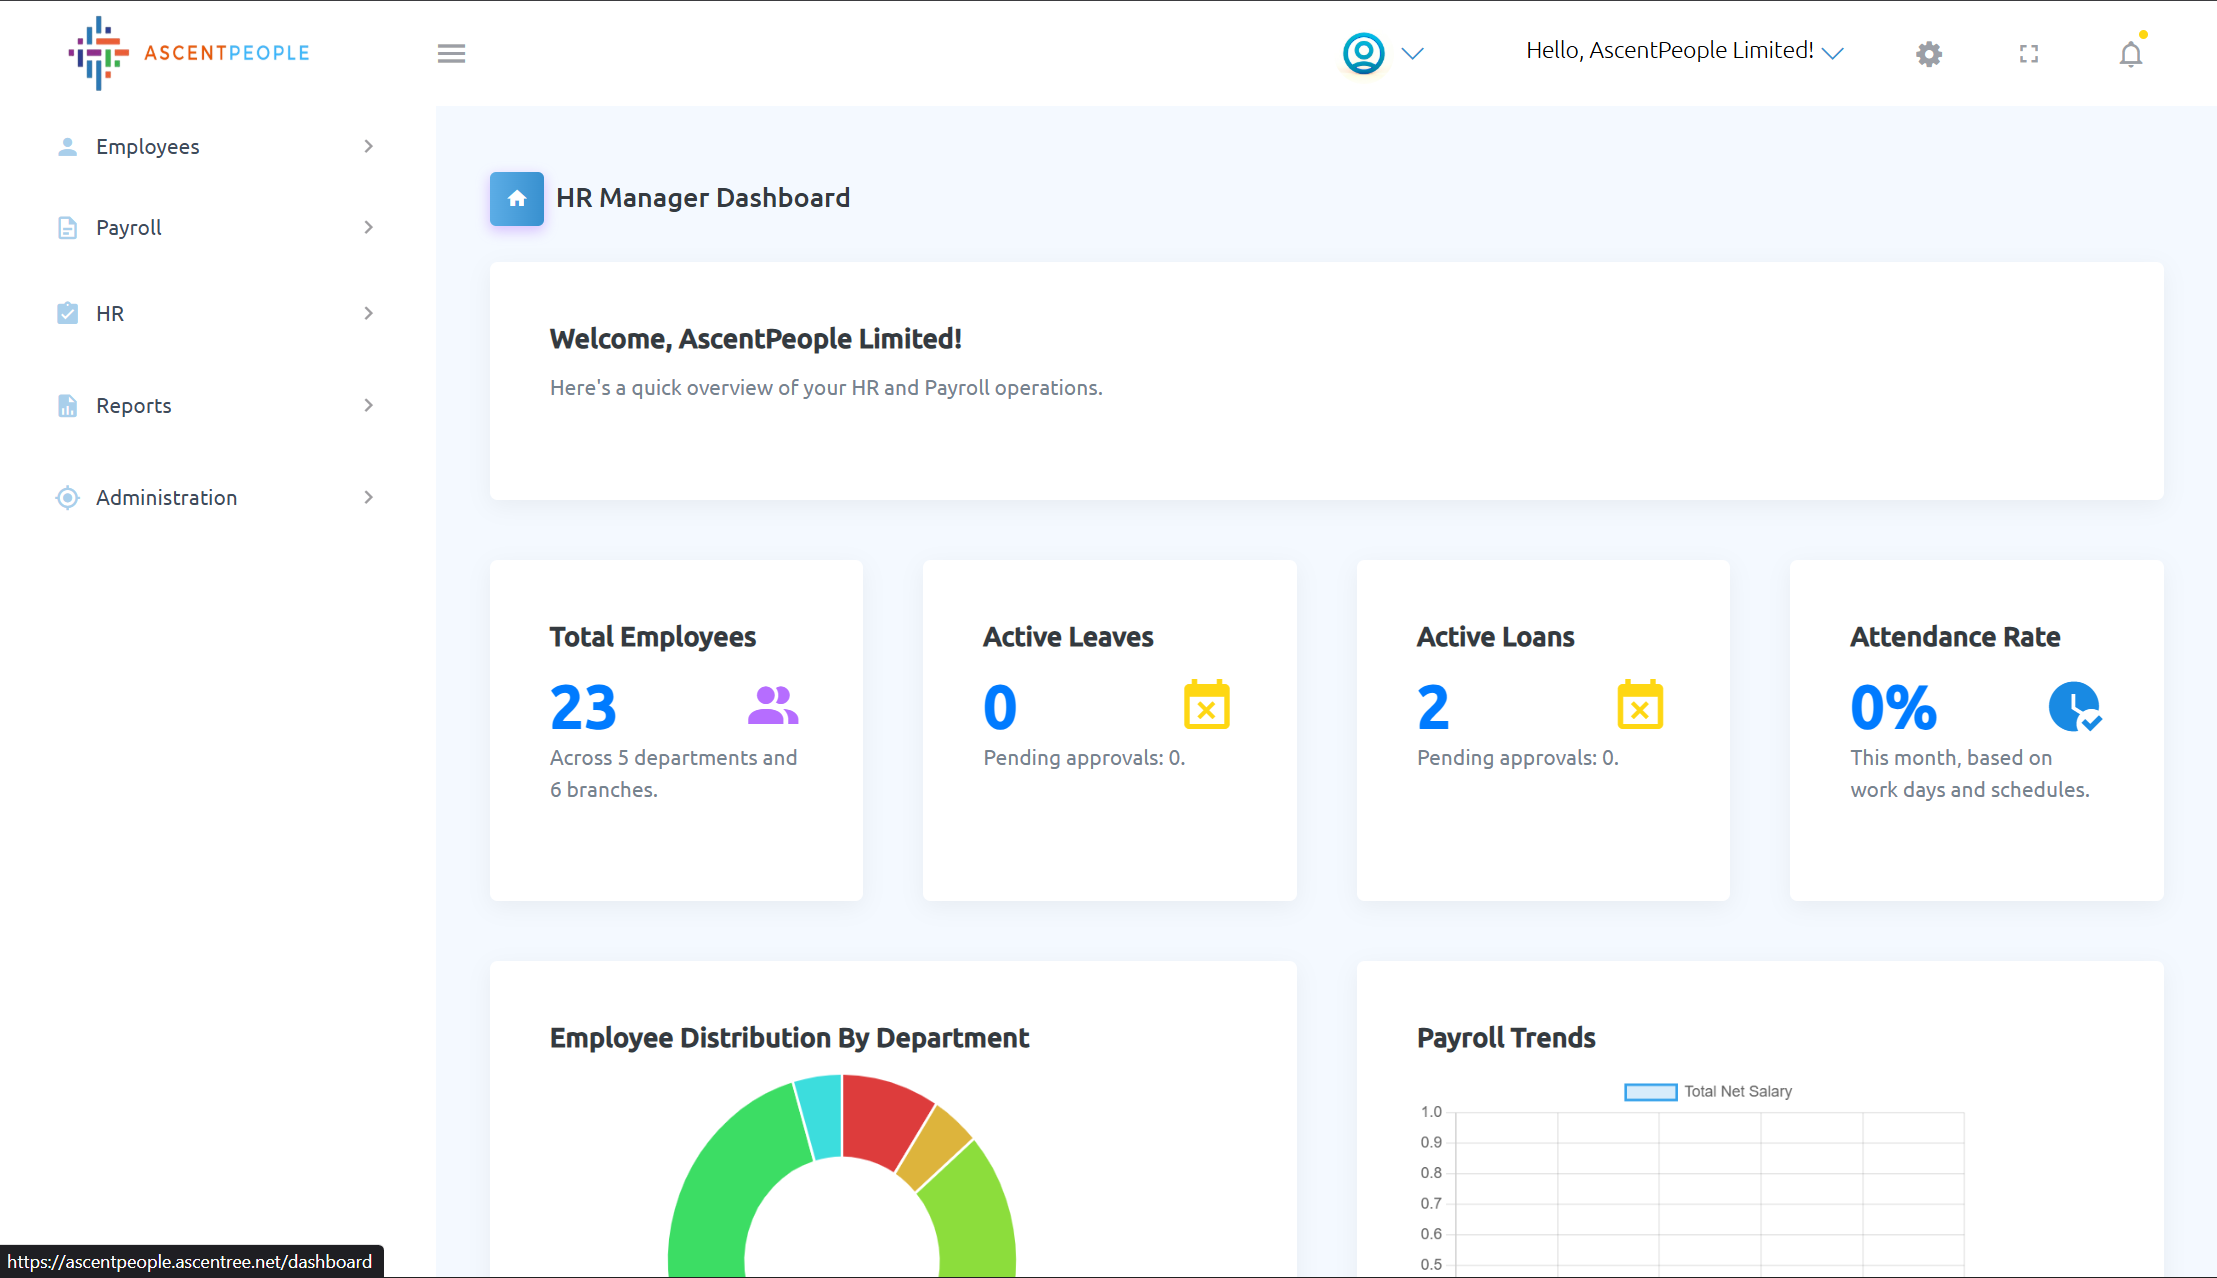
Task: Click the notifications bell icon
Action: (x=2130, y=55)
